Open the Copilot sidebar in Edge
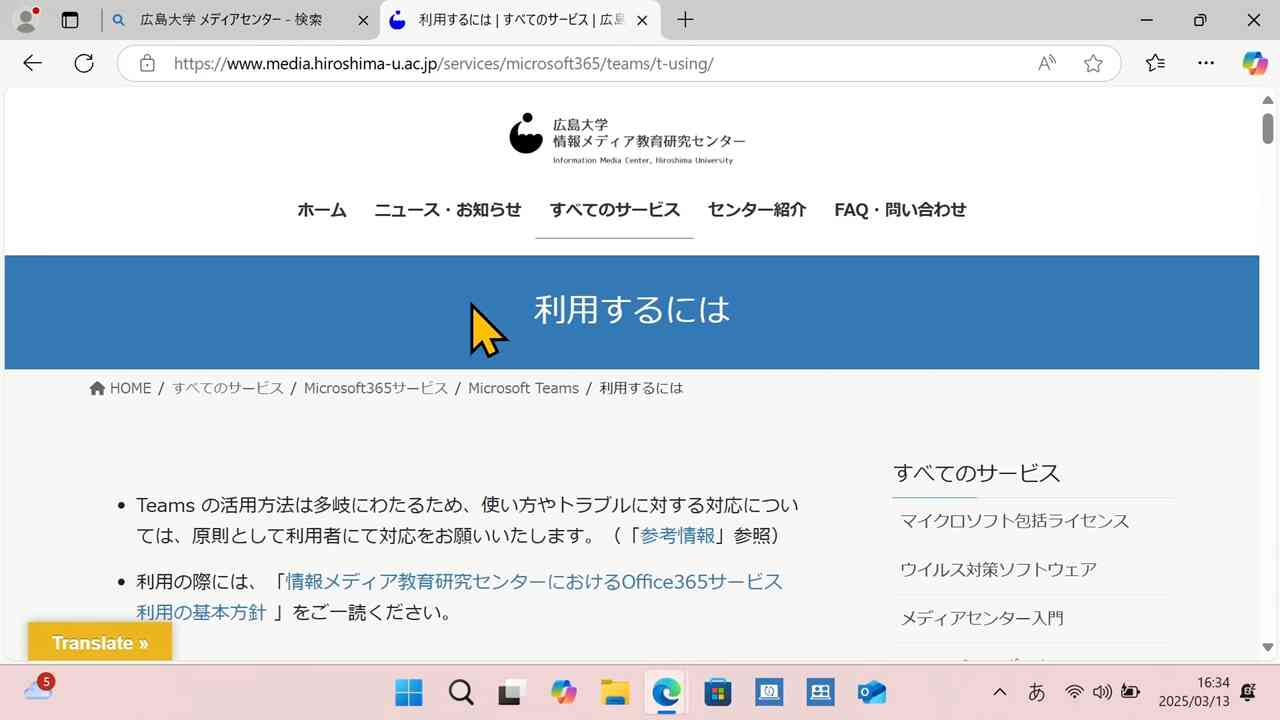Viewport: 1280px width, 720px height. click(x=1253, y=63)
